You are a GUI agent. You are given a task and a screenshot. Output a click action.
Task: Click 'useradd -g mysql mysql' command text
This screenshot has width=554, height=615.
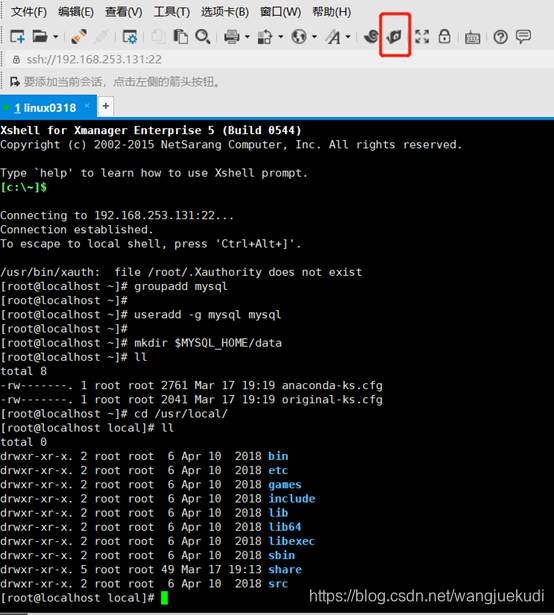point(208,315)
